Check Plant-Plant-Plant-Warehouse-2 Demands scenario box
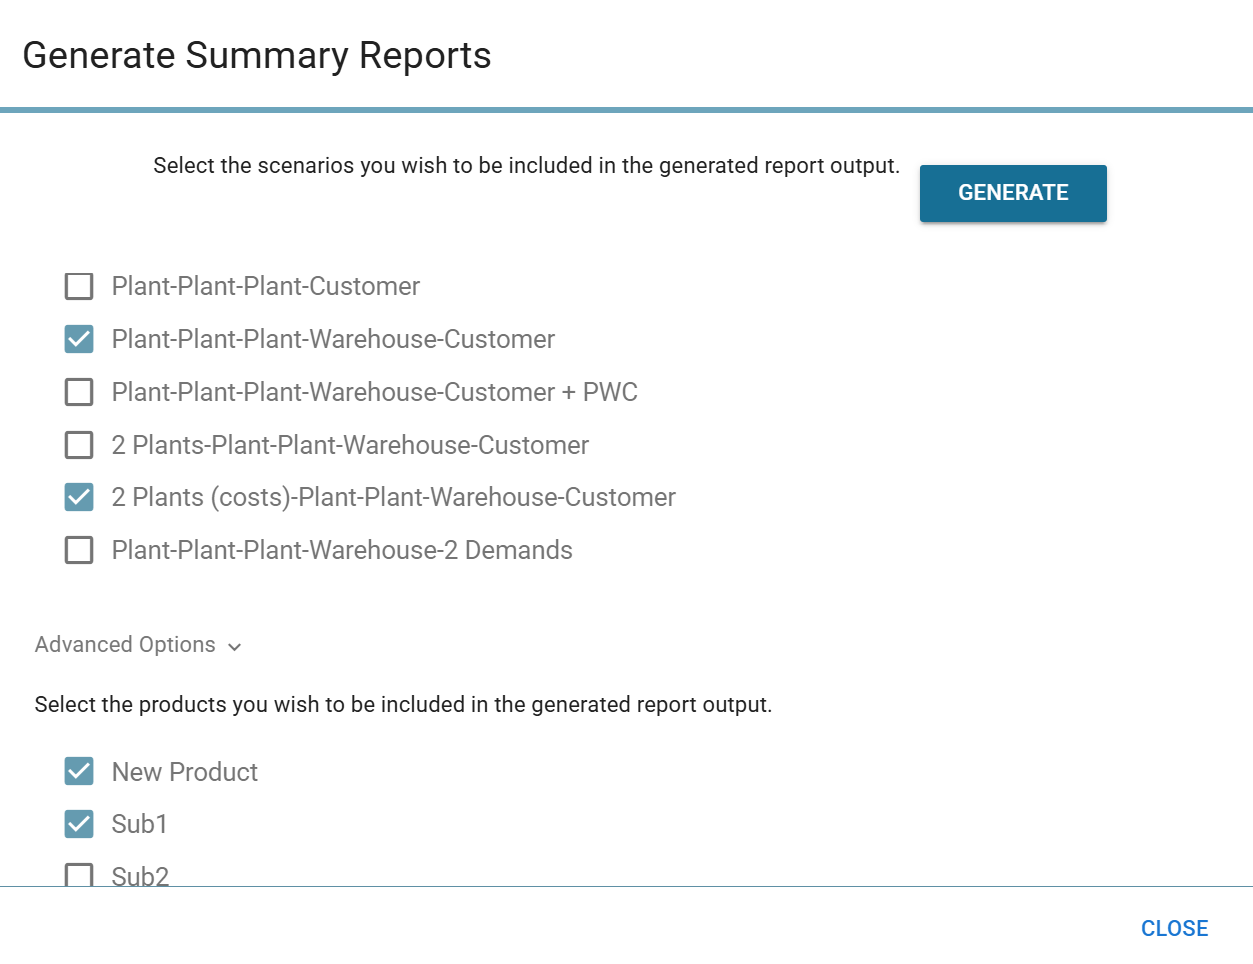Image resolution: width=1253 pixels, height=964 pixels. point(79,550)
